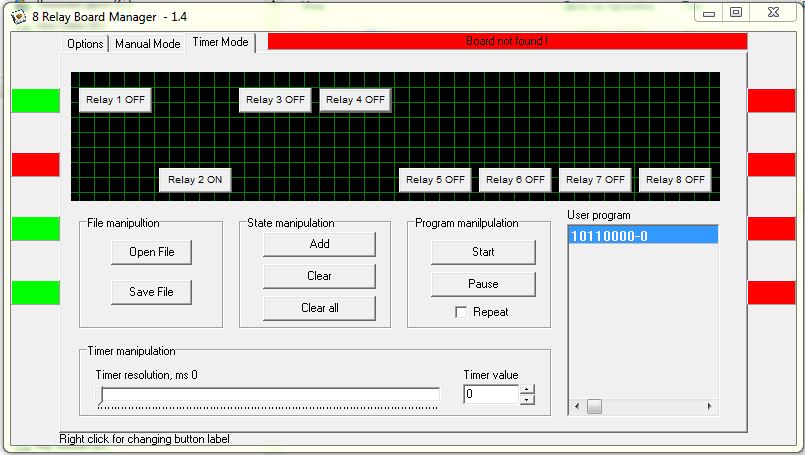Image resolution: width=805 pixels, height=455 pixels.
Task: Click the Open File button
Action: 151,252
